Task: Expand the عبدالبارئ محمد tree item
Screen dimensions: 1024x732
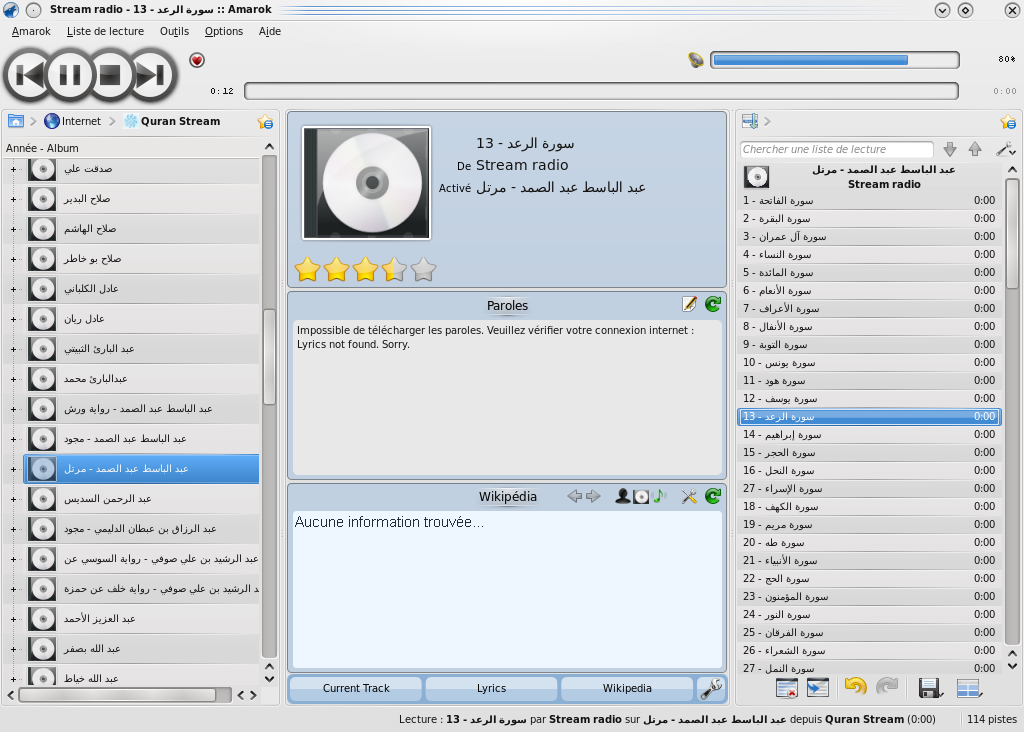Action: 13,379
